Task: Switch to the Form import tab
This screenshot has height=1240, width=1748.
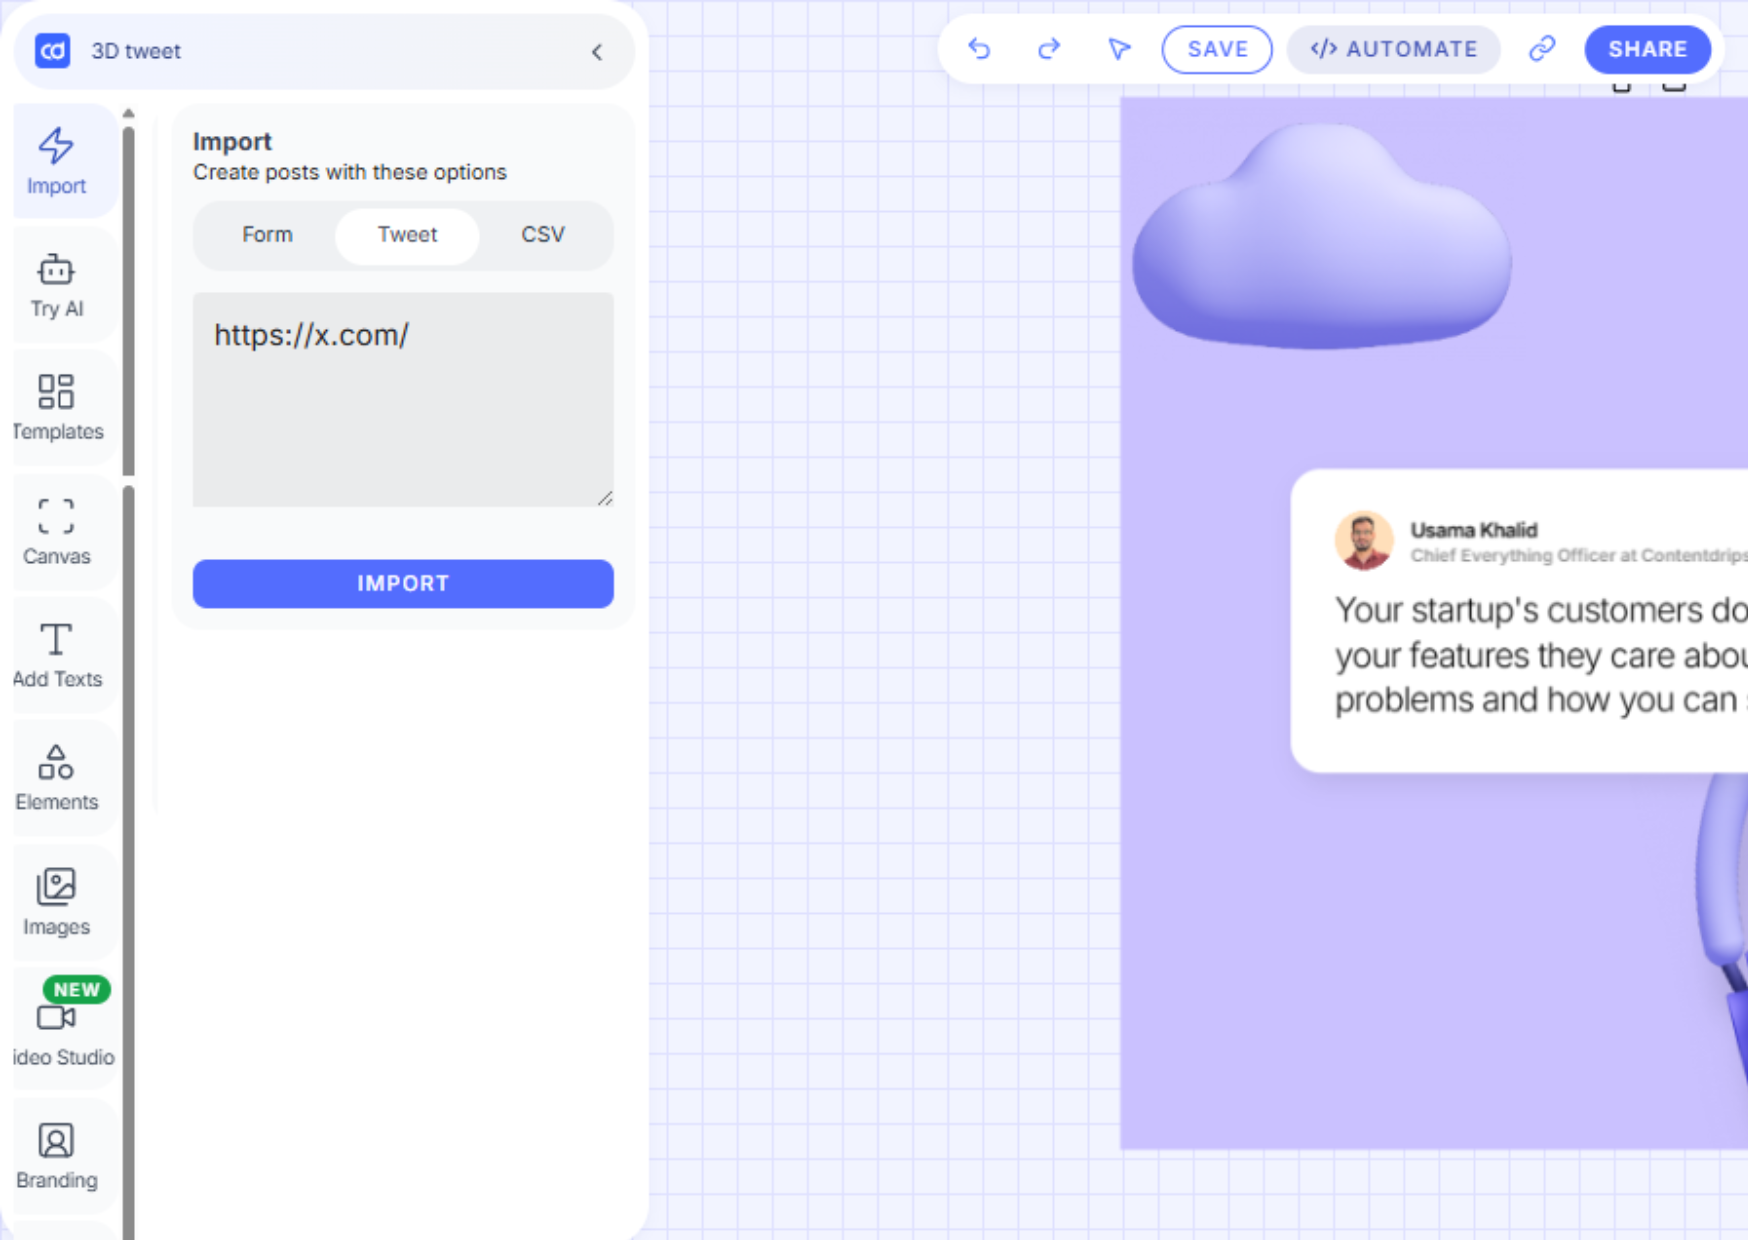Action: 267,235
